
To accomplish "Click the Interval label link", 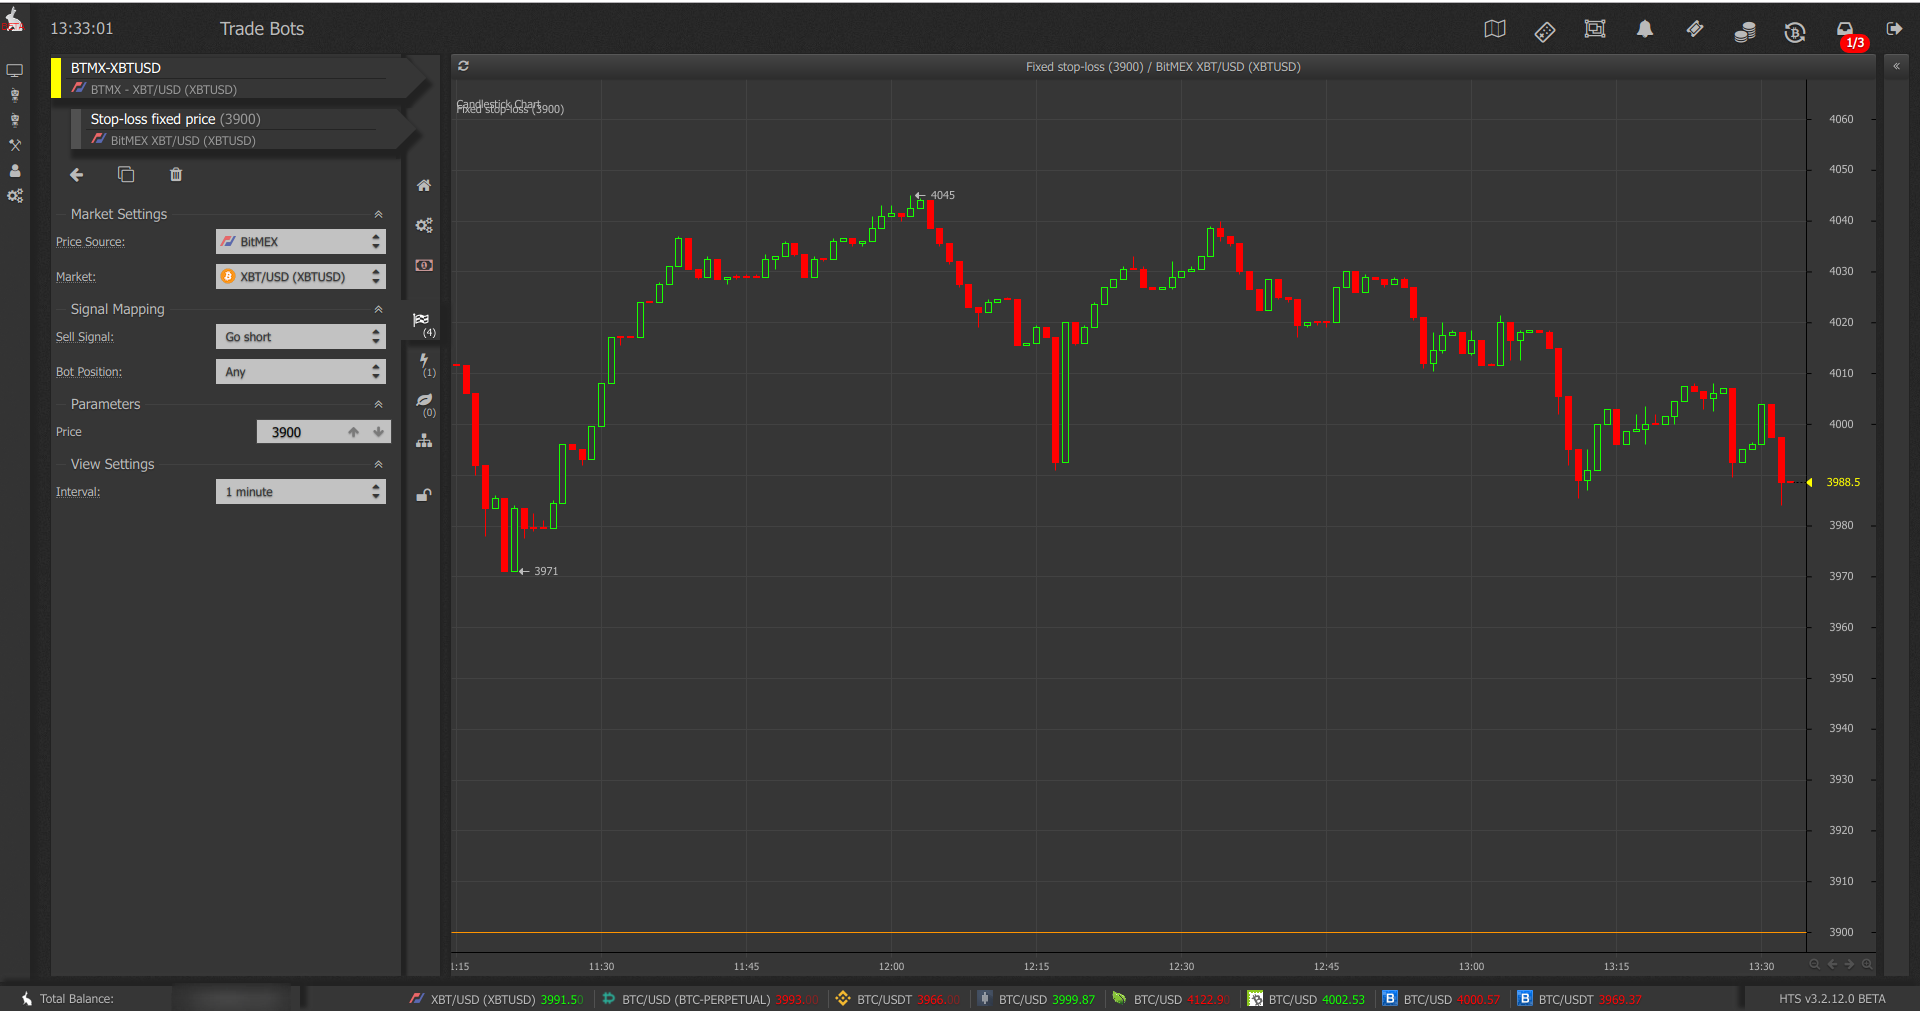I will click(x=78, y=492).
